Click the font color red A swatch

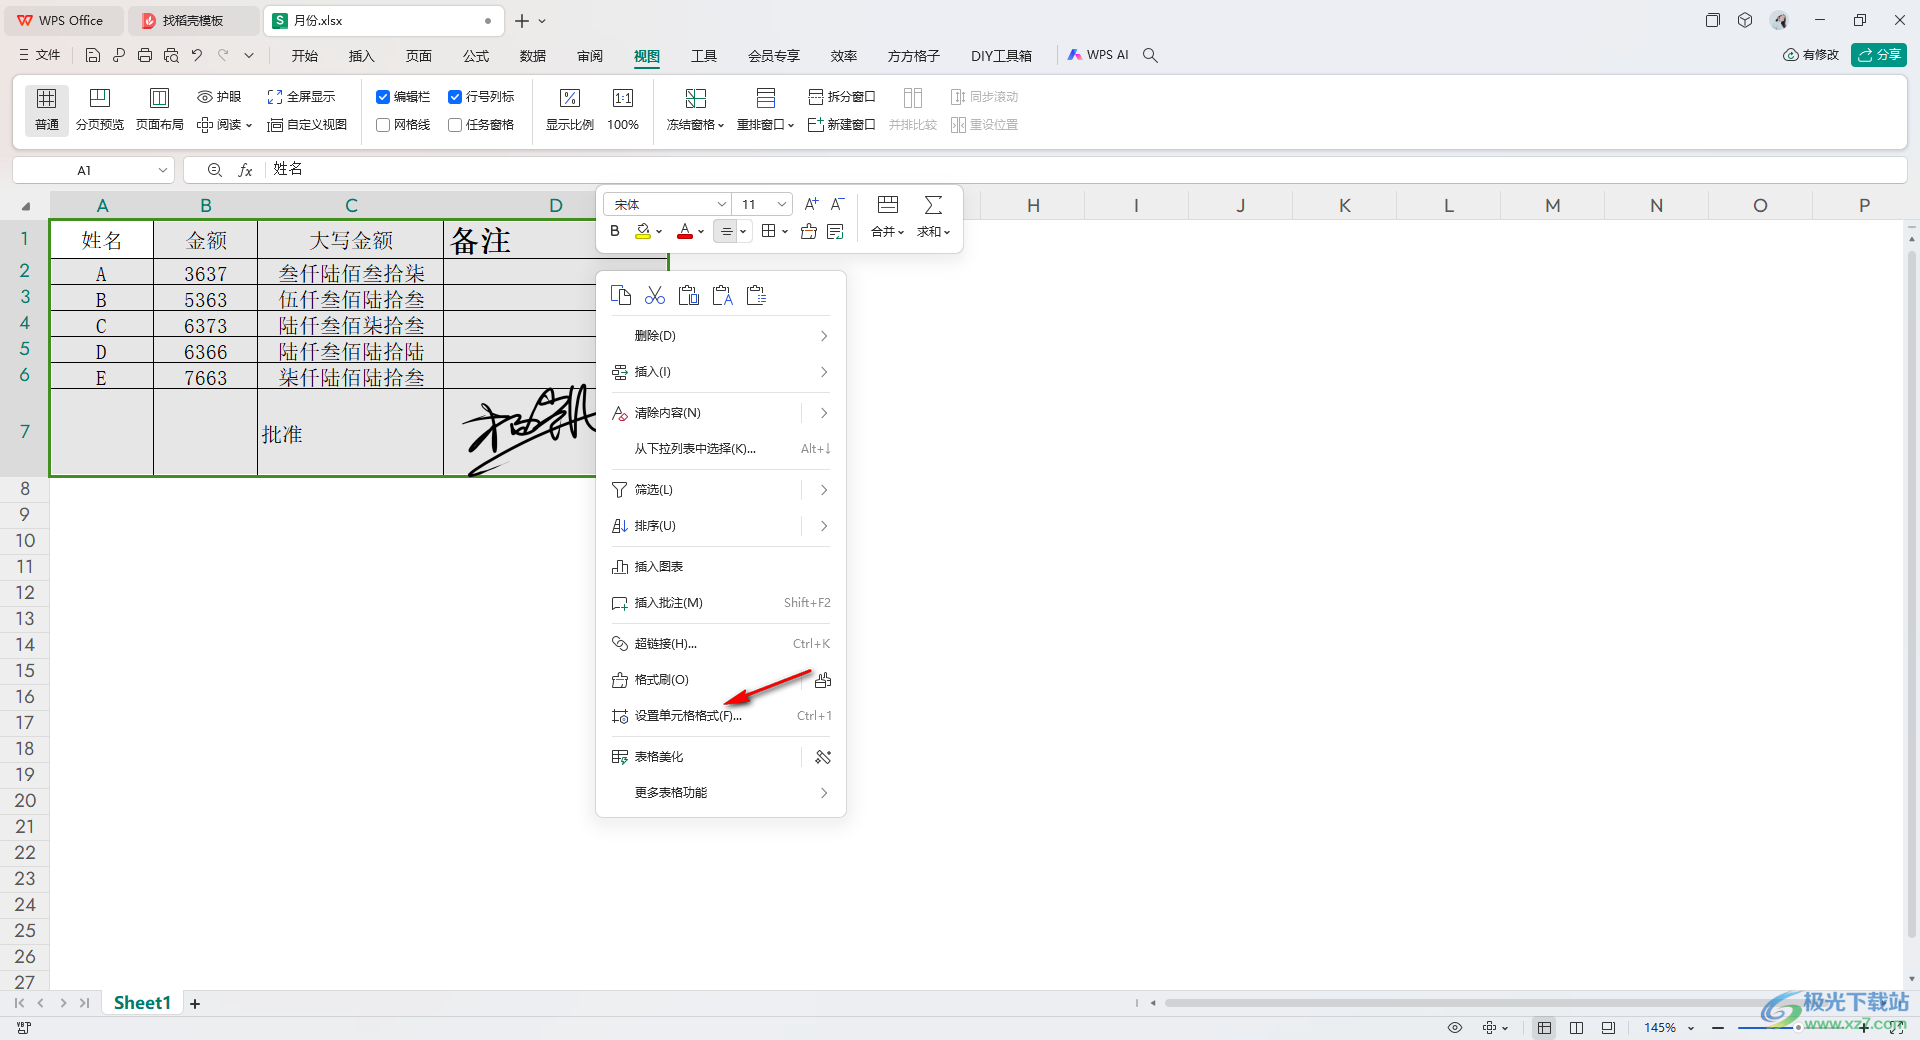[x=684, y=231]
